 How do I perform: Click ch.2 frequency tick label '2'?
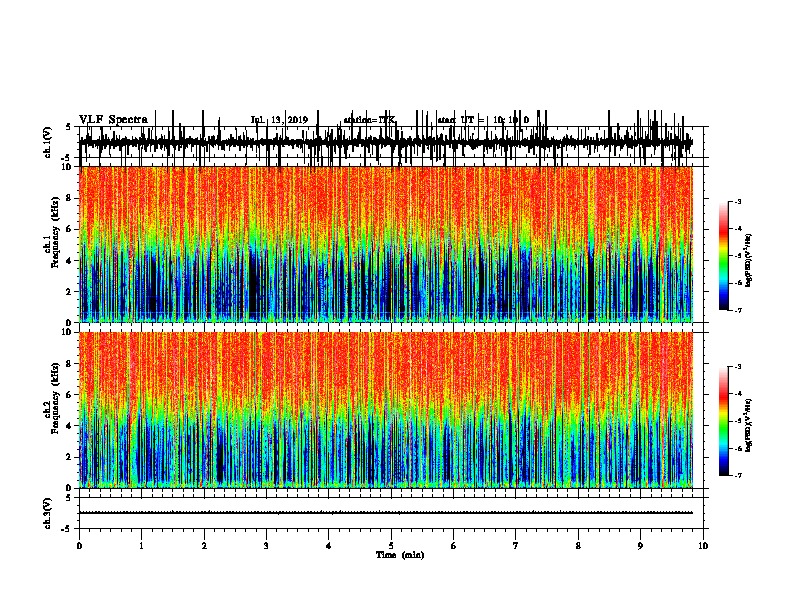pyautogui.click(x=70, y=457)
